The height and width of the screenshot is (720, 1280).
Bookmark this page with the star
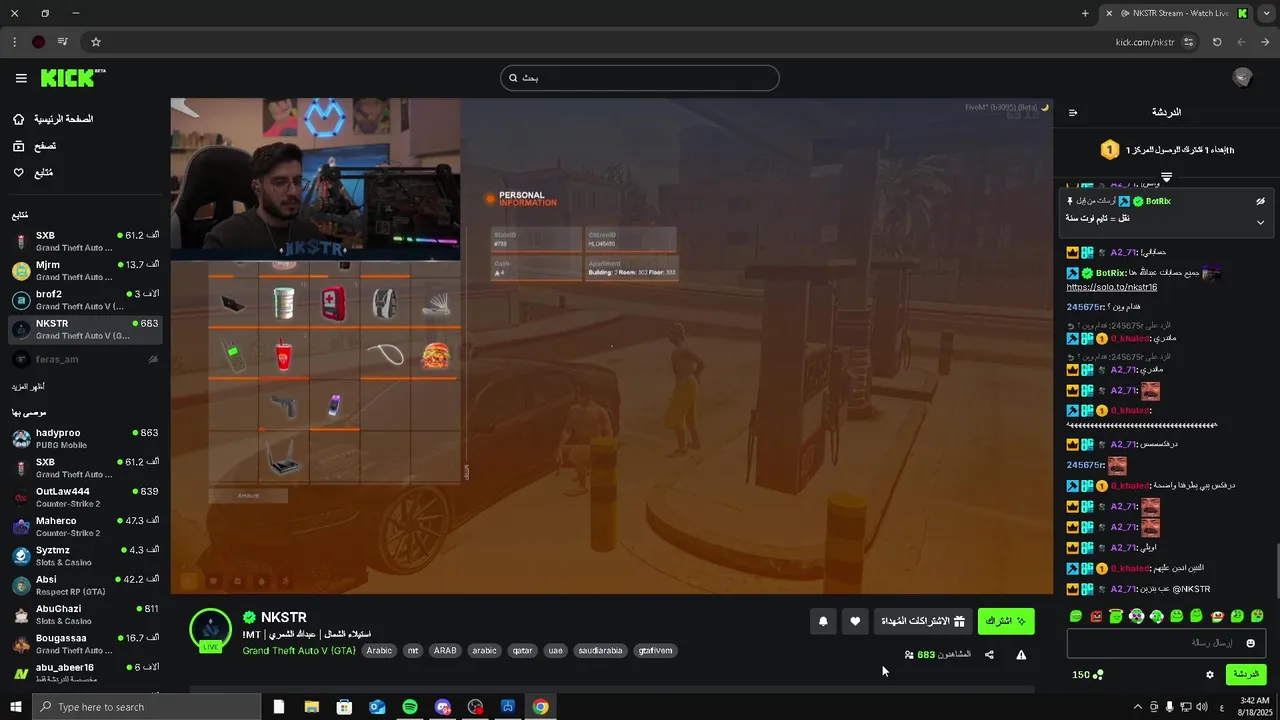tap(96, 42)
